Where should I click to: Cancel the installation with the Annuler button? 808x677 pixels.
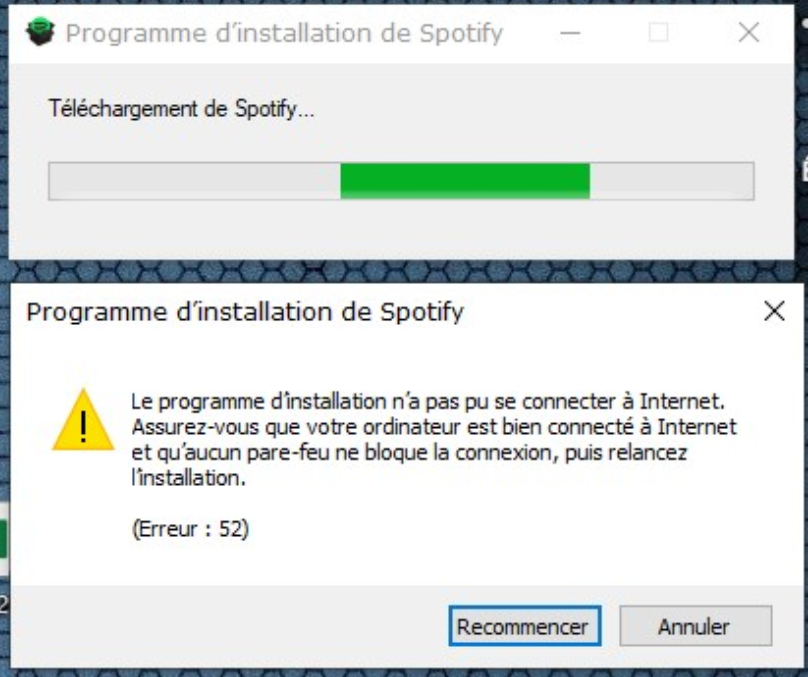click(695, 626)
